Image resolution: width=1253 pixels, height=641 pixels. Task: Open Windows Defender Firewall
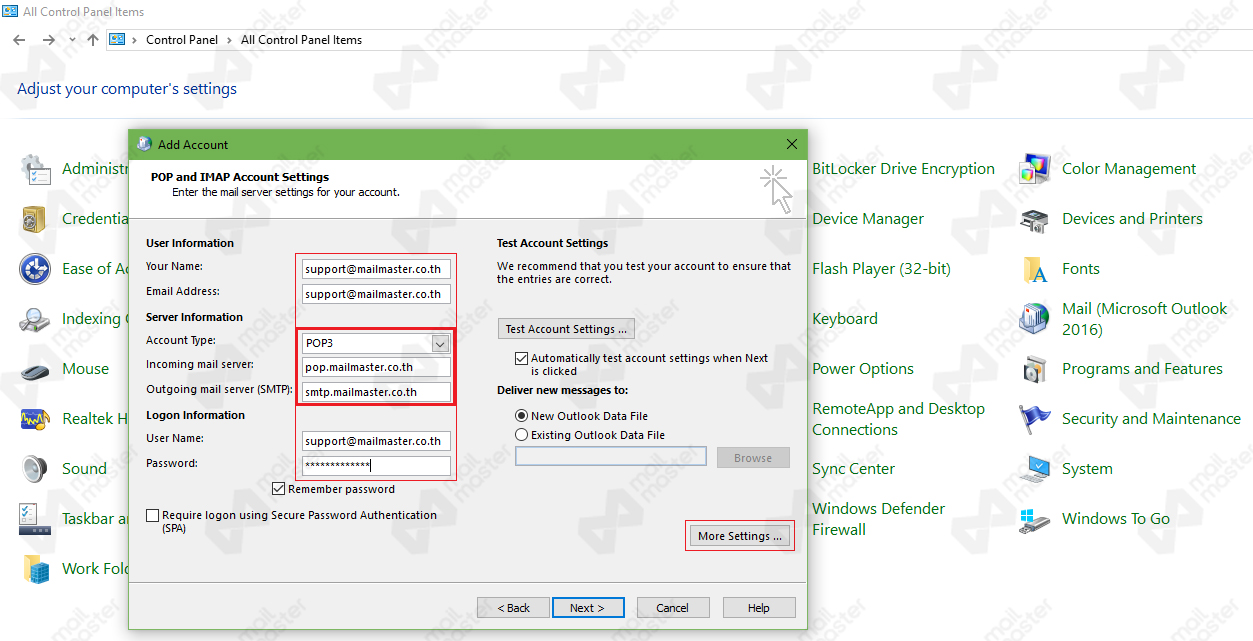878,519
